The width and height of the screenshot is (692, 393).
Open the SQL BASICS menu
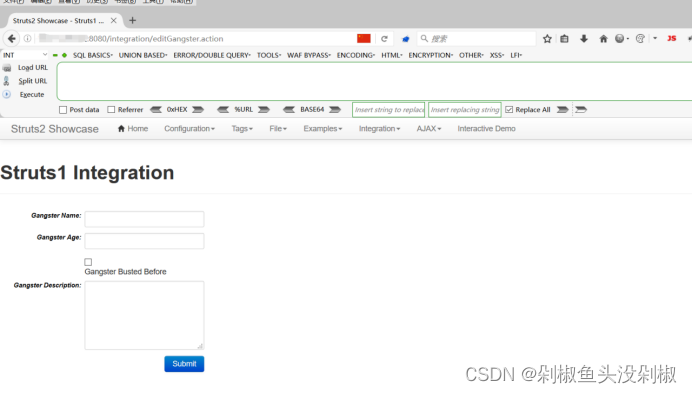[x=93, y=55]
